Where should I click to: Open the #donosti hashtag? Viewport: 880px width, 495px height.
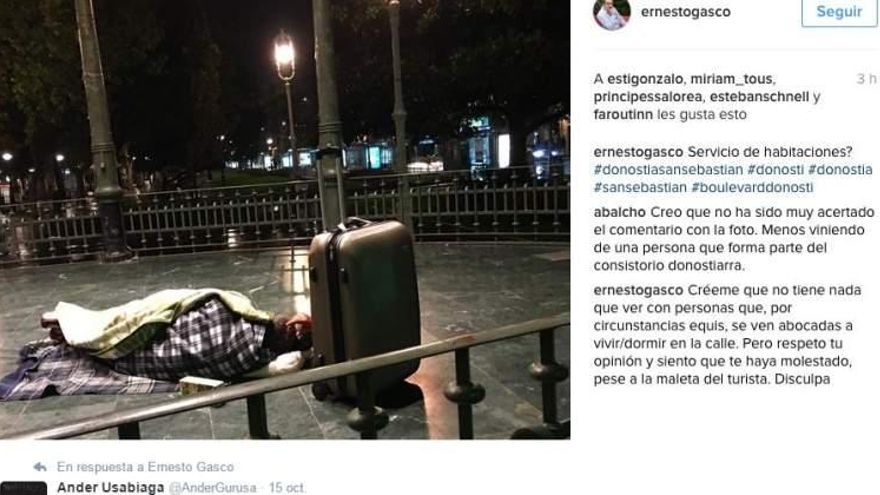(x=776, y=169)
